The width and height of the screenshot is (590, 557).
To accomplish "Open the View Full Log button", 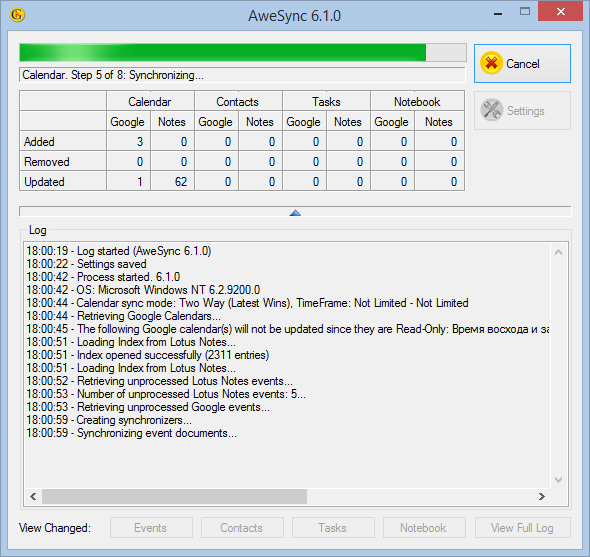I will (x=523, y=528).
